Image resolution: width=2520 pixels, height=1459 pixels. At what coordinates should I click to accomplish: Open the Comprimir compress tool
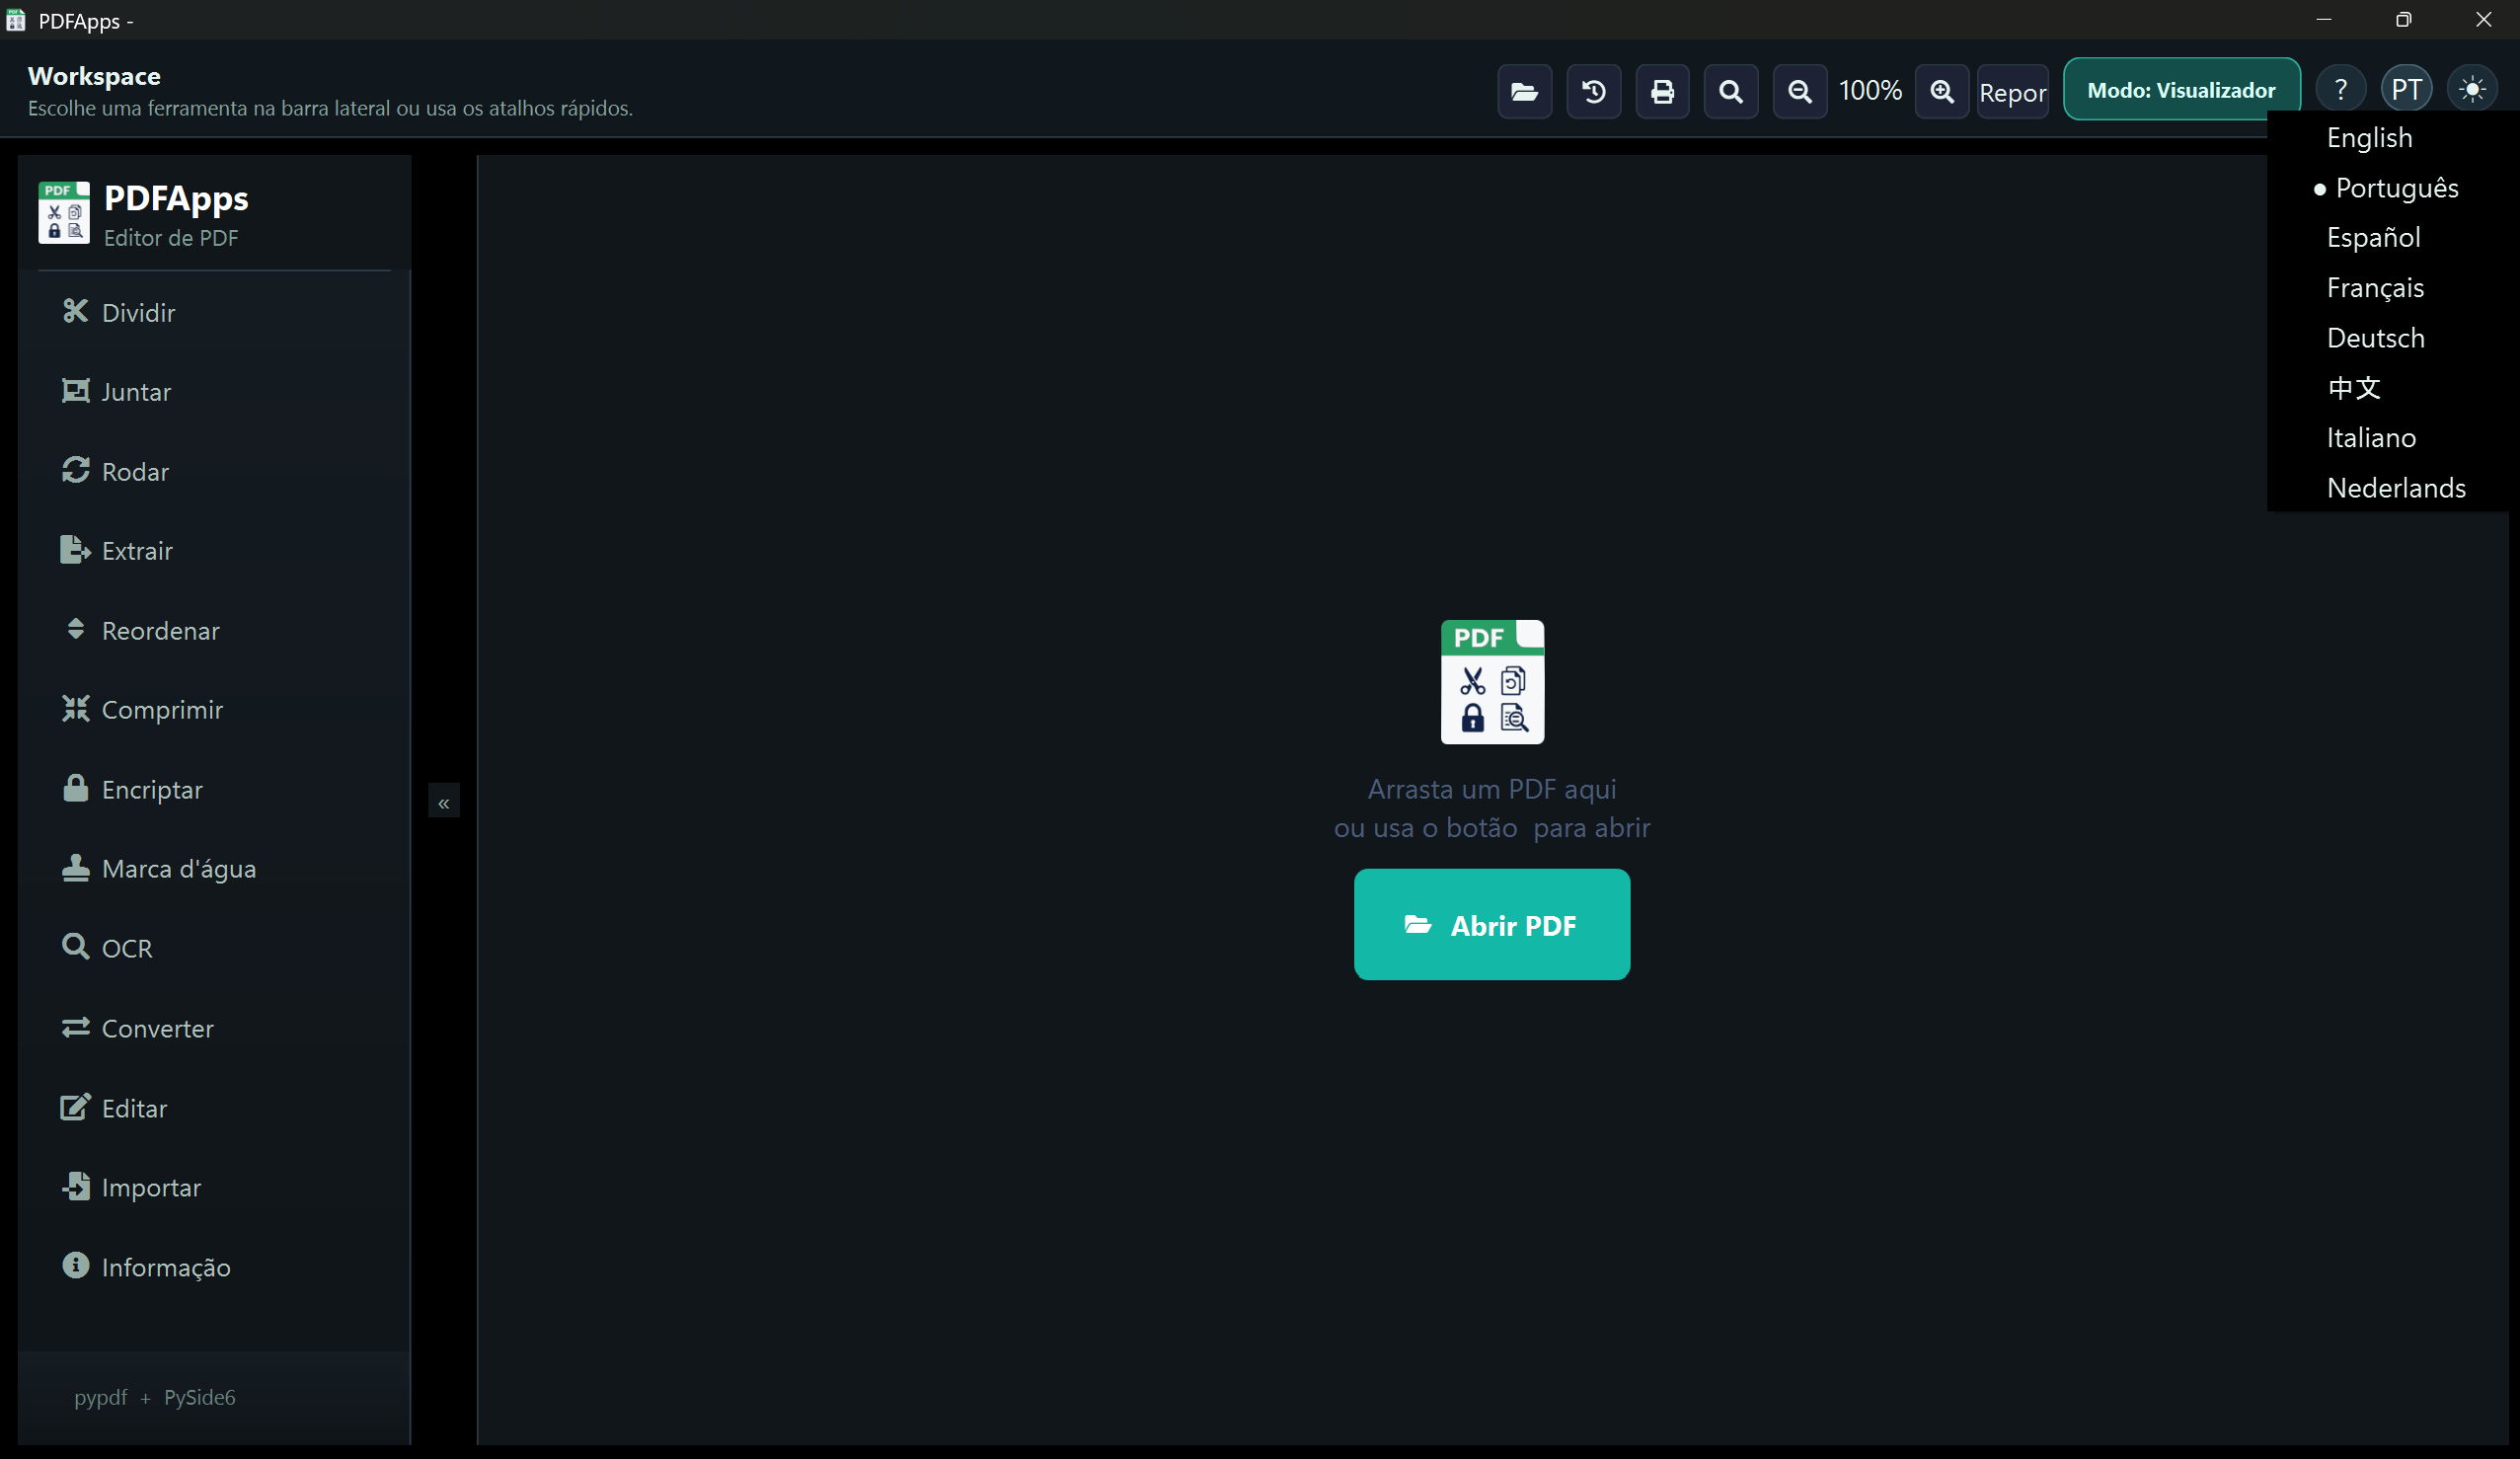tap(214, 710)
